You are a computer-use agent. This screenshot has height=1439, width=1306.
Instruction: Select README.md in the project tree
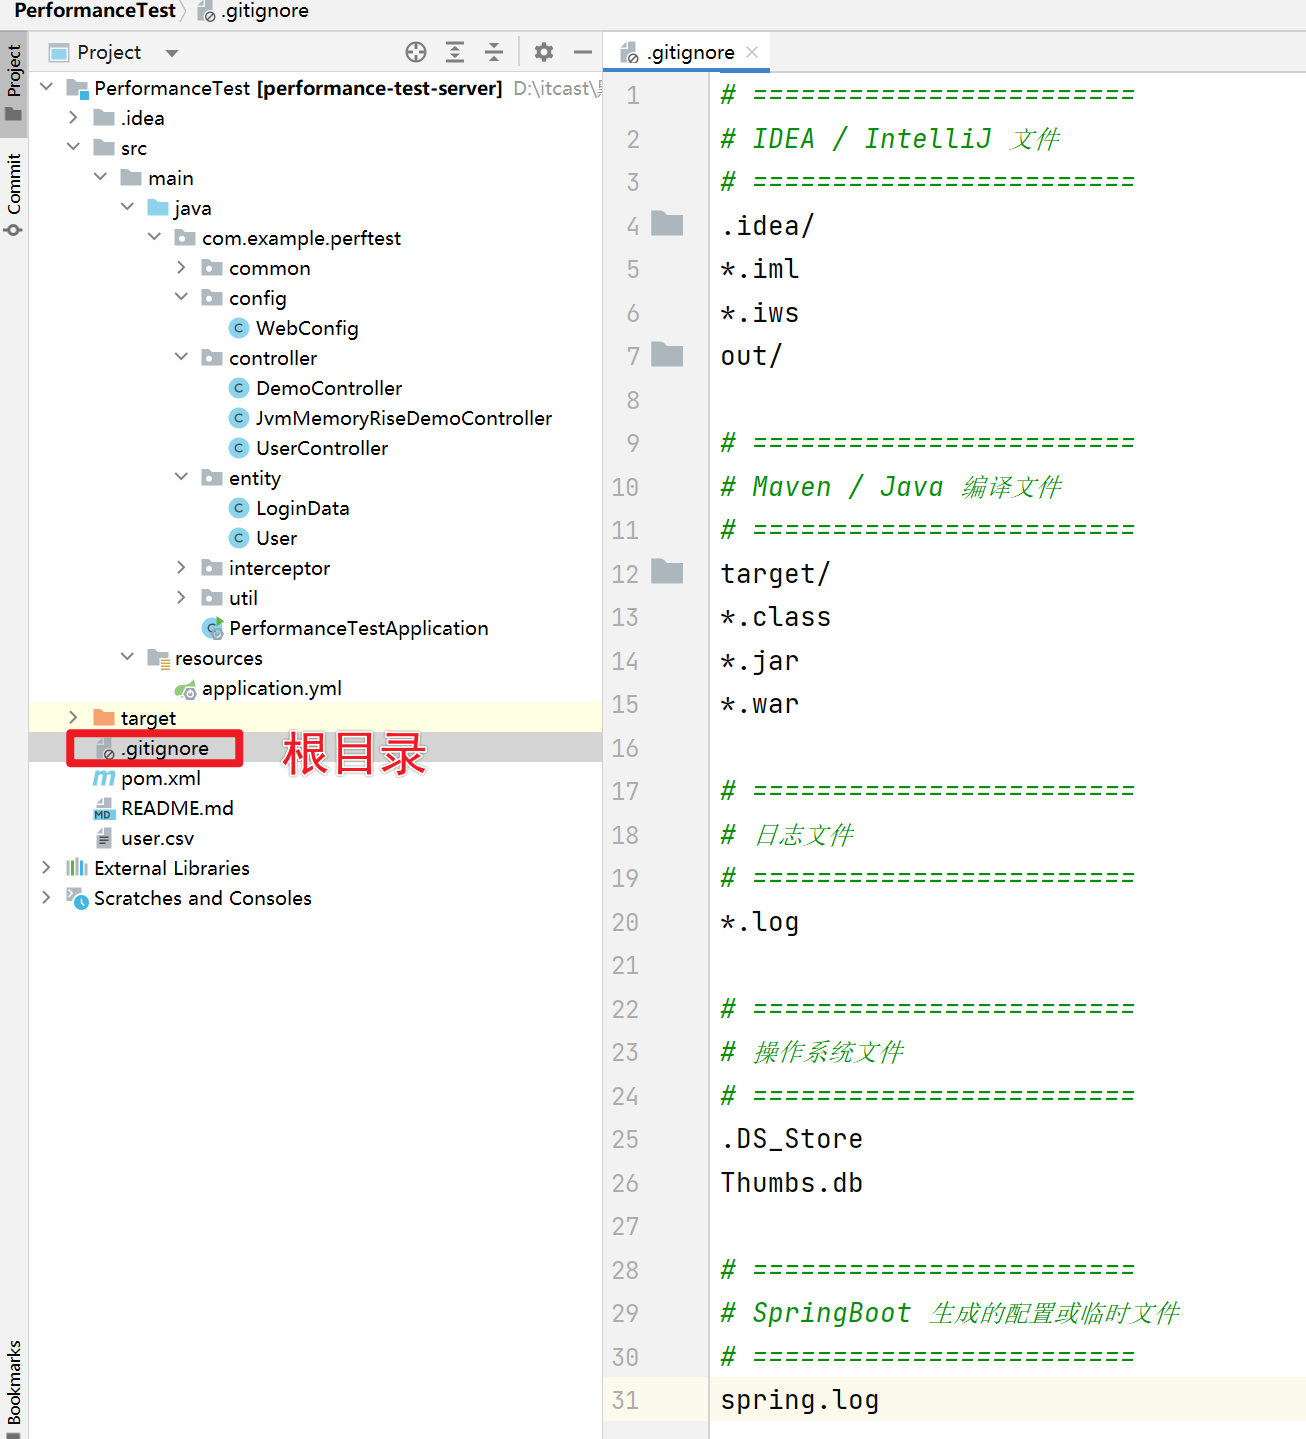177,808
